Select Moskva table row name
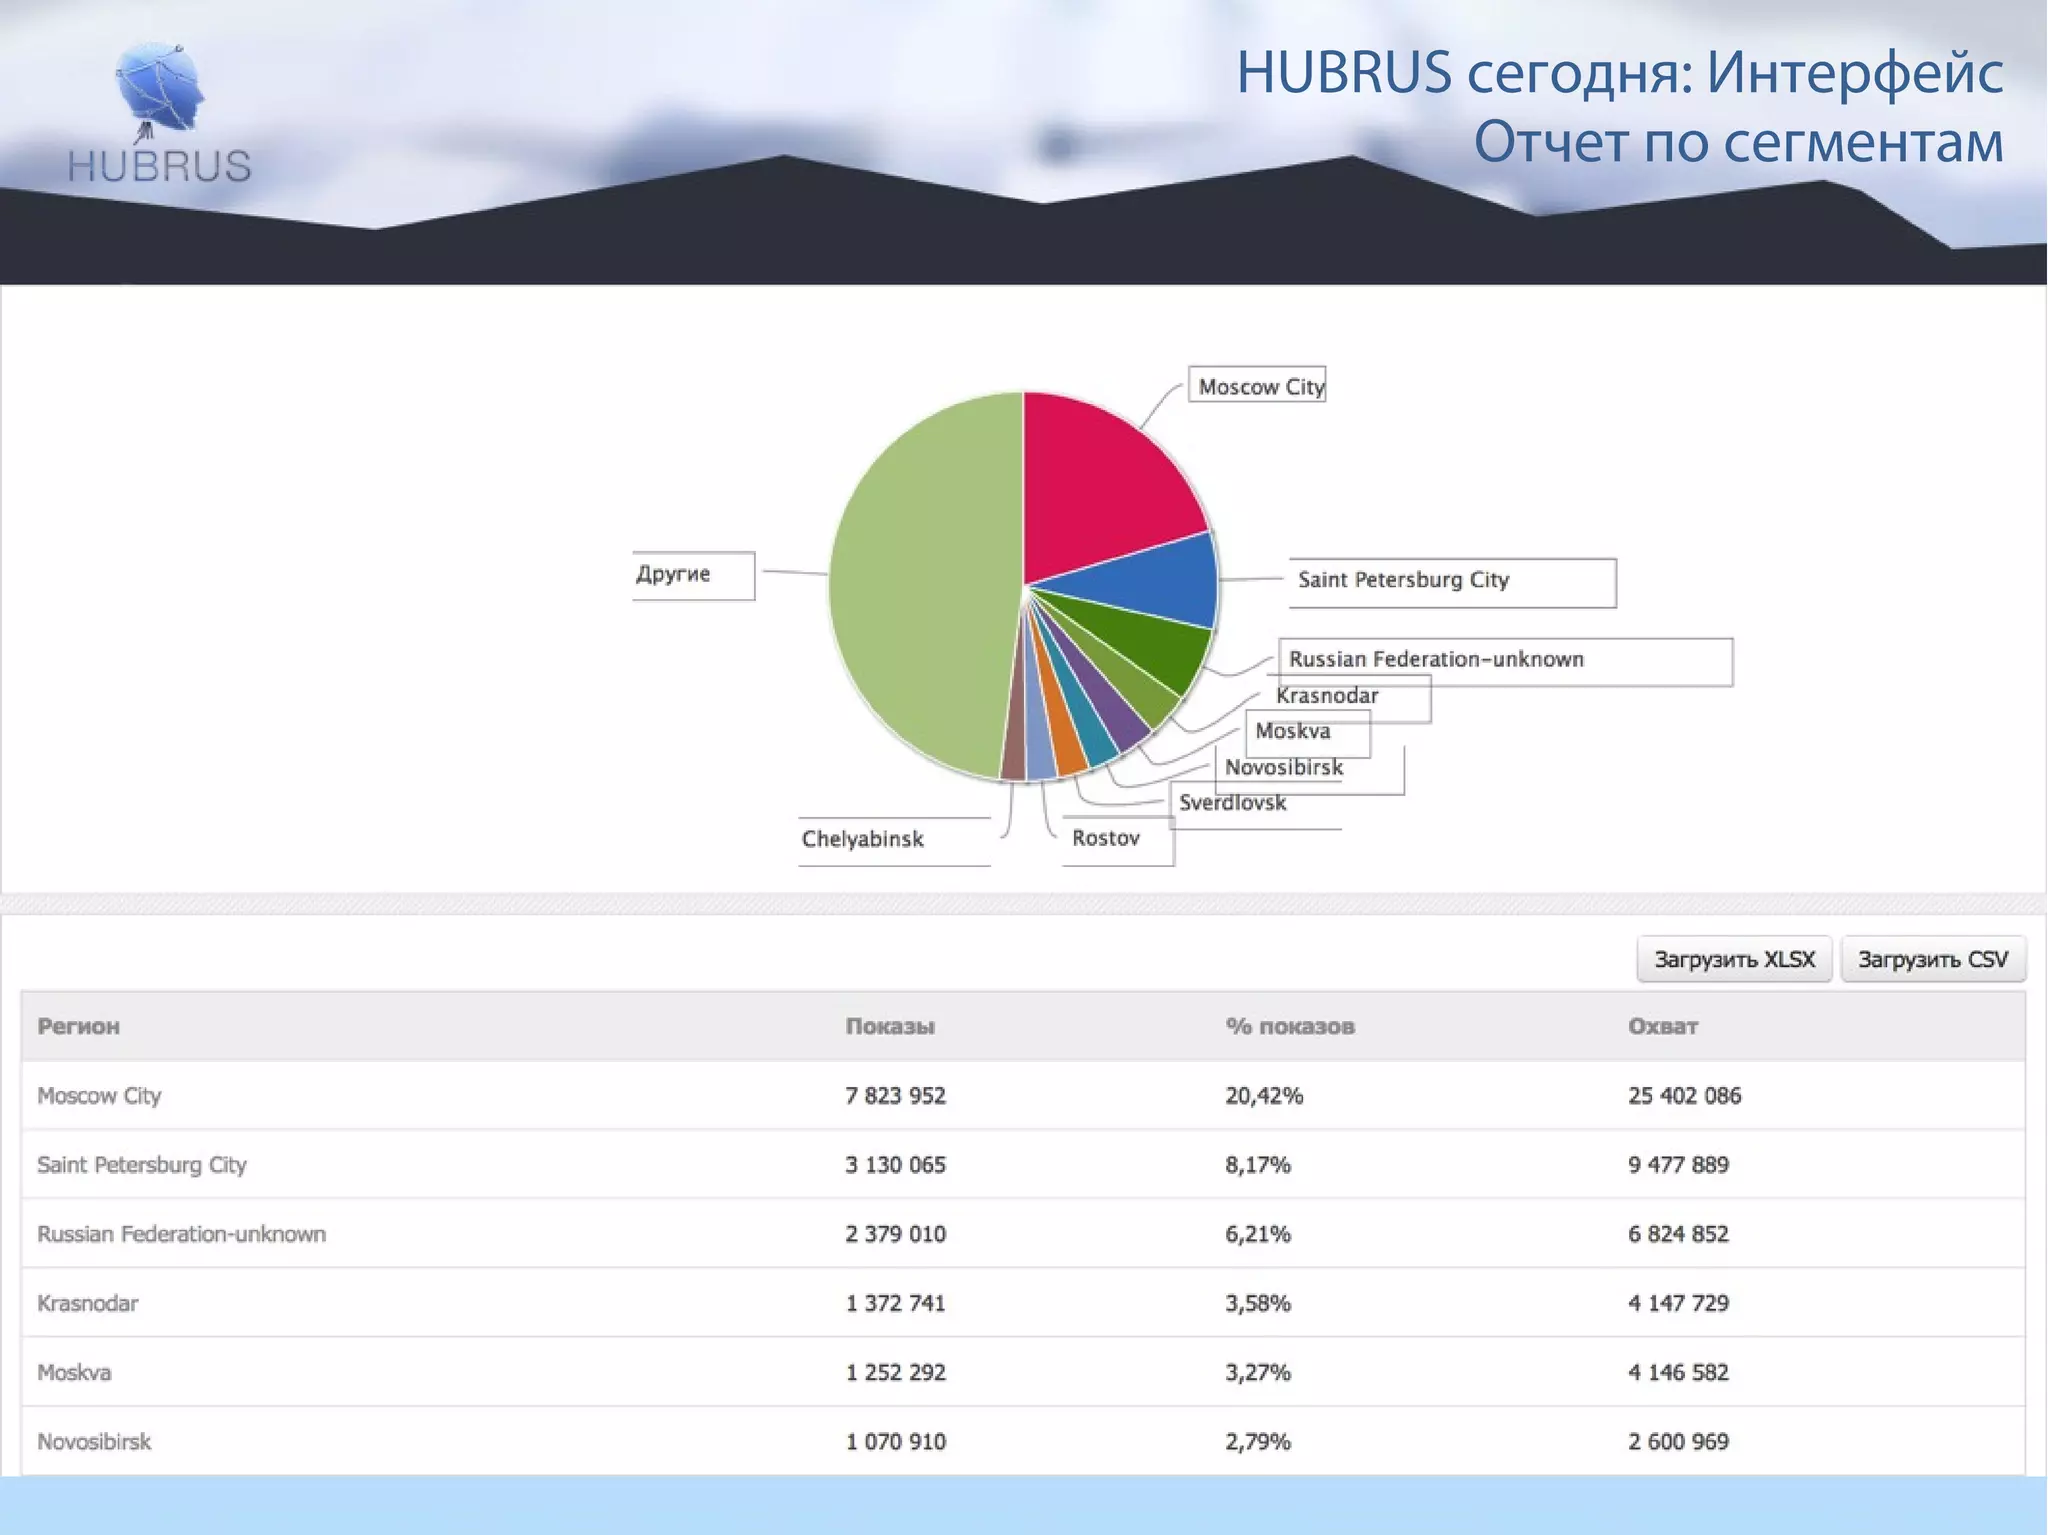The height and width of the screenshot is (1535, 2048). 74,1373
